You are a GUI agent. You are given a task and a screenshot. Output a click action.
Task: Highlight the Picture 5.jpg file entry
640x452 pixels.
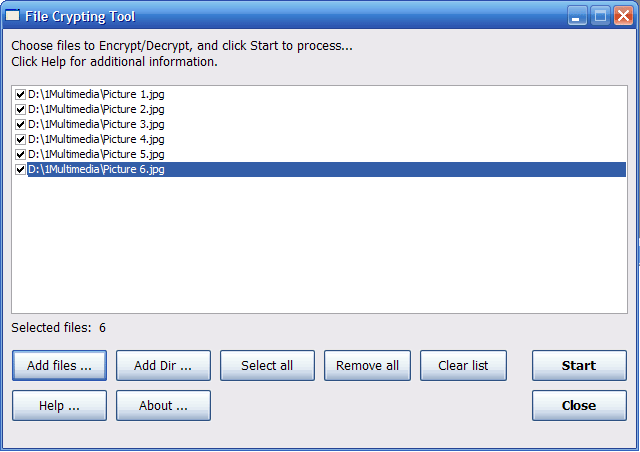96,154
